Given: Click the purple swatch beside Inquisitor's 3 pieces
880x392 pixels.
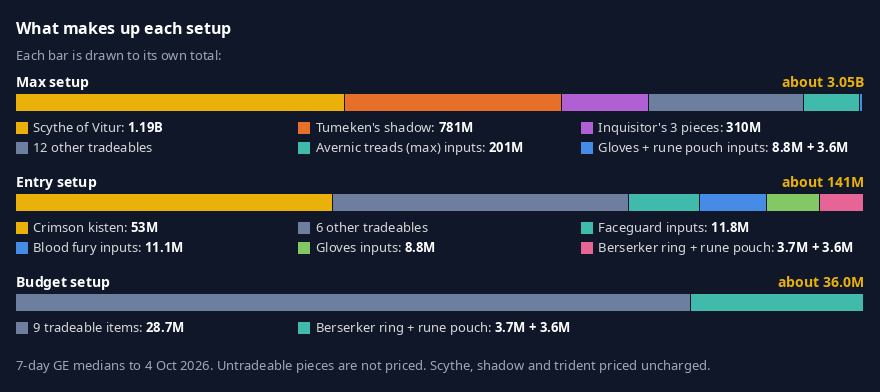Looking at the screenshot, I should (587, 128).
